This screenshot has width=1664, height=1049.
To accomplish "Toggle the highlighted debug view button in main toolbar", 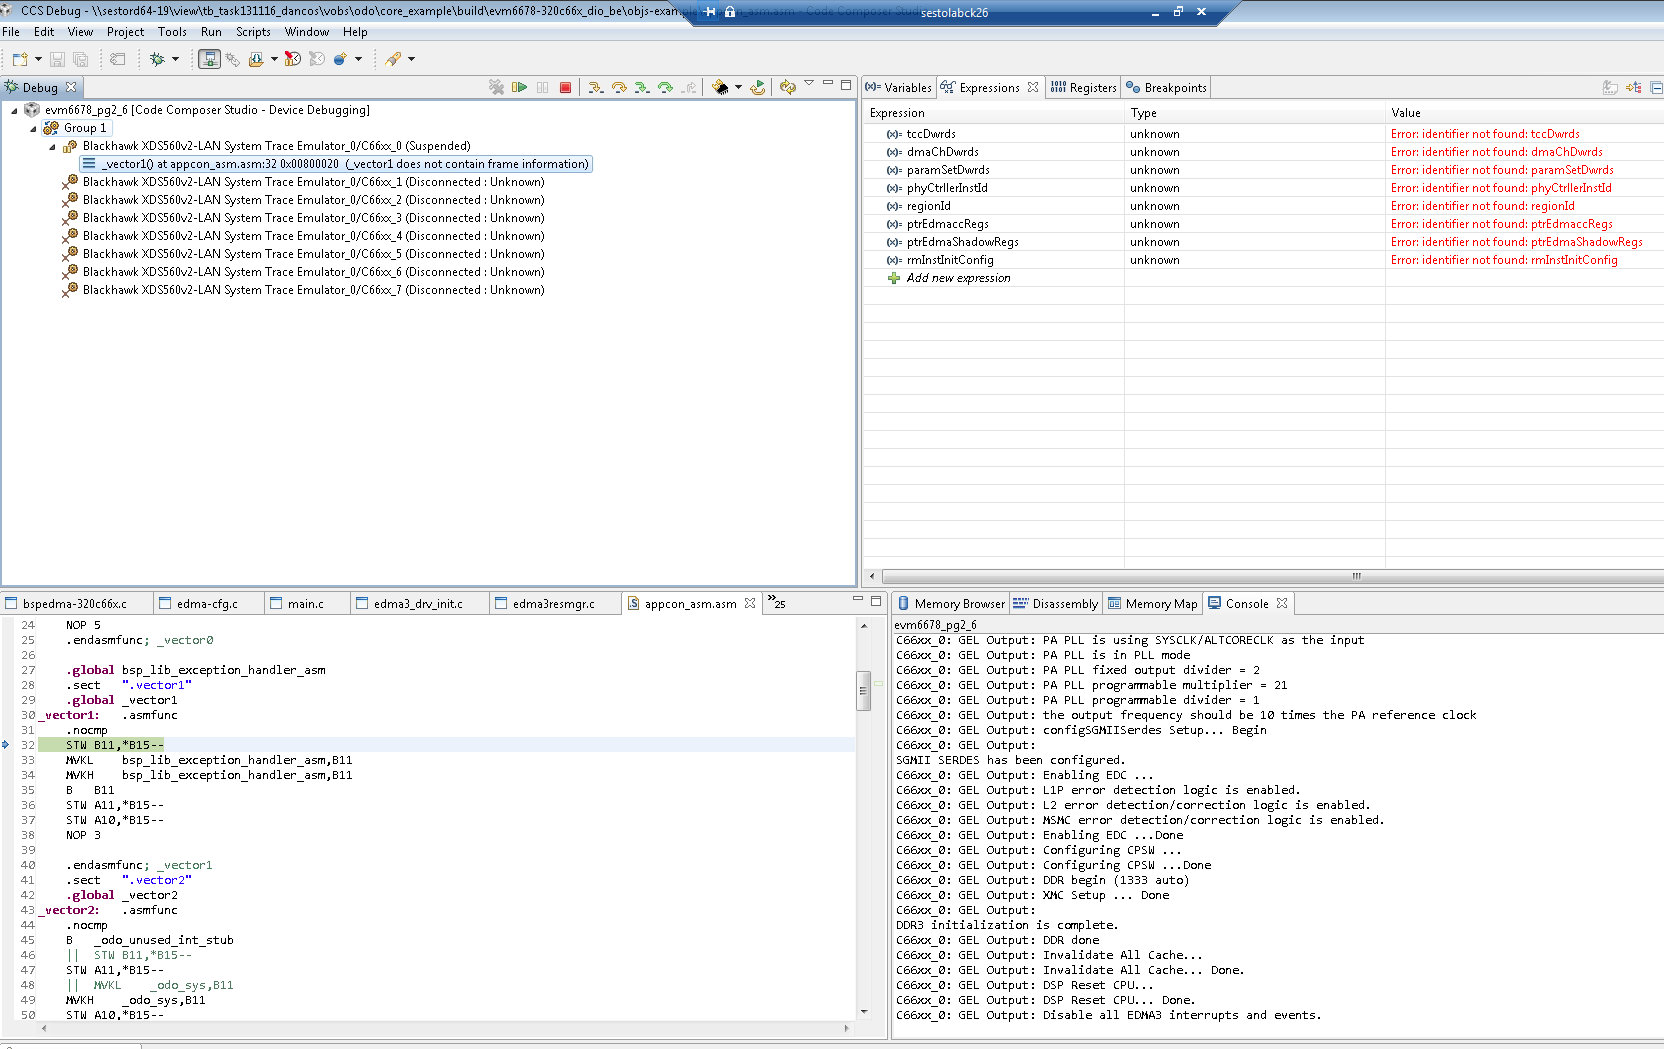I will [x=209, y=59].
